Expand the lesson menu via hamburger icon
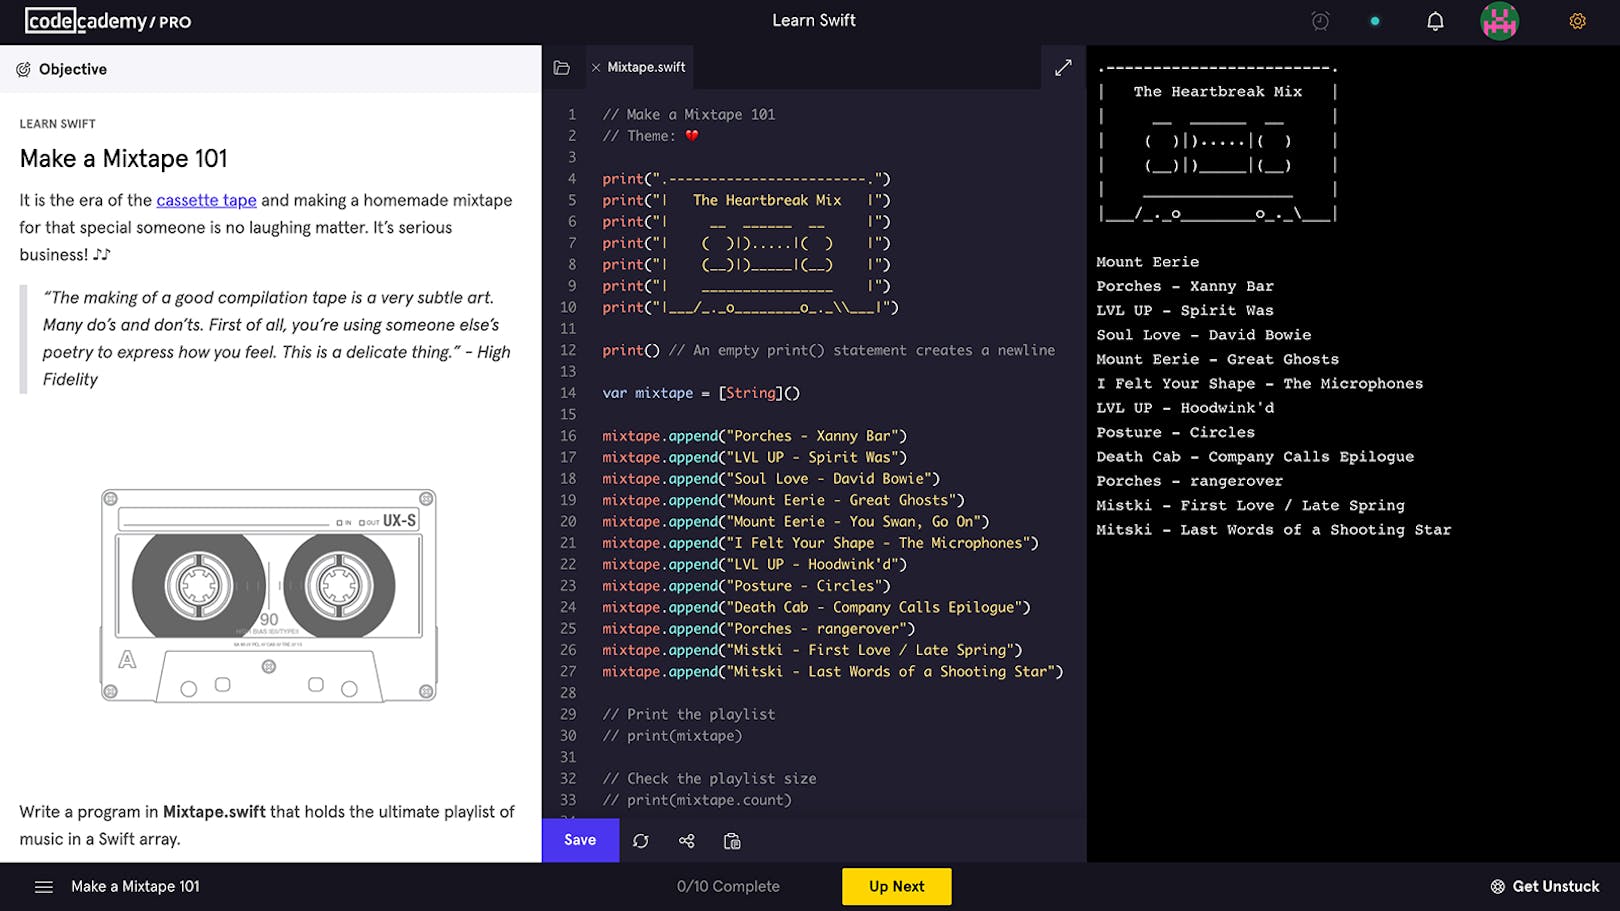 44,886
